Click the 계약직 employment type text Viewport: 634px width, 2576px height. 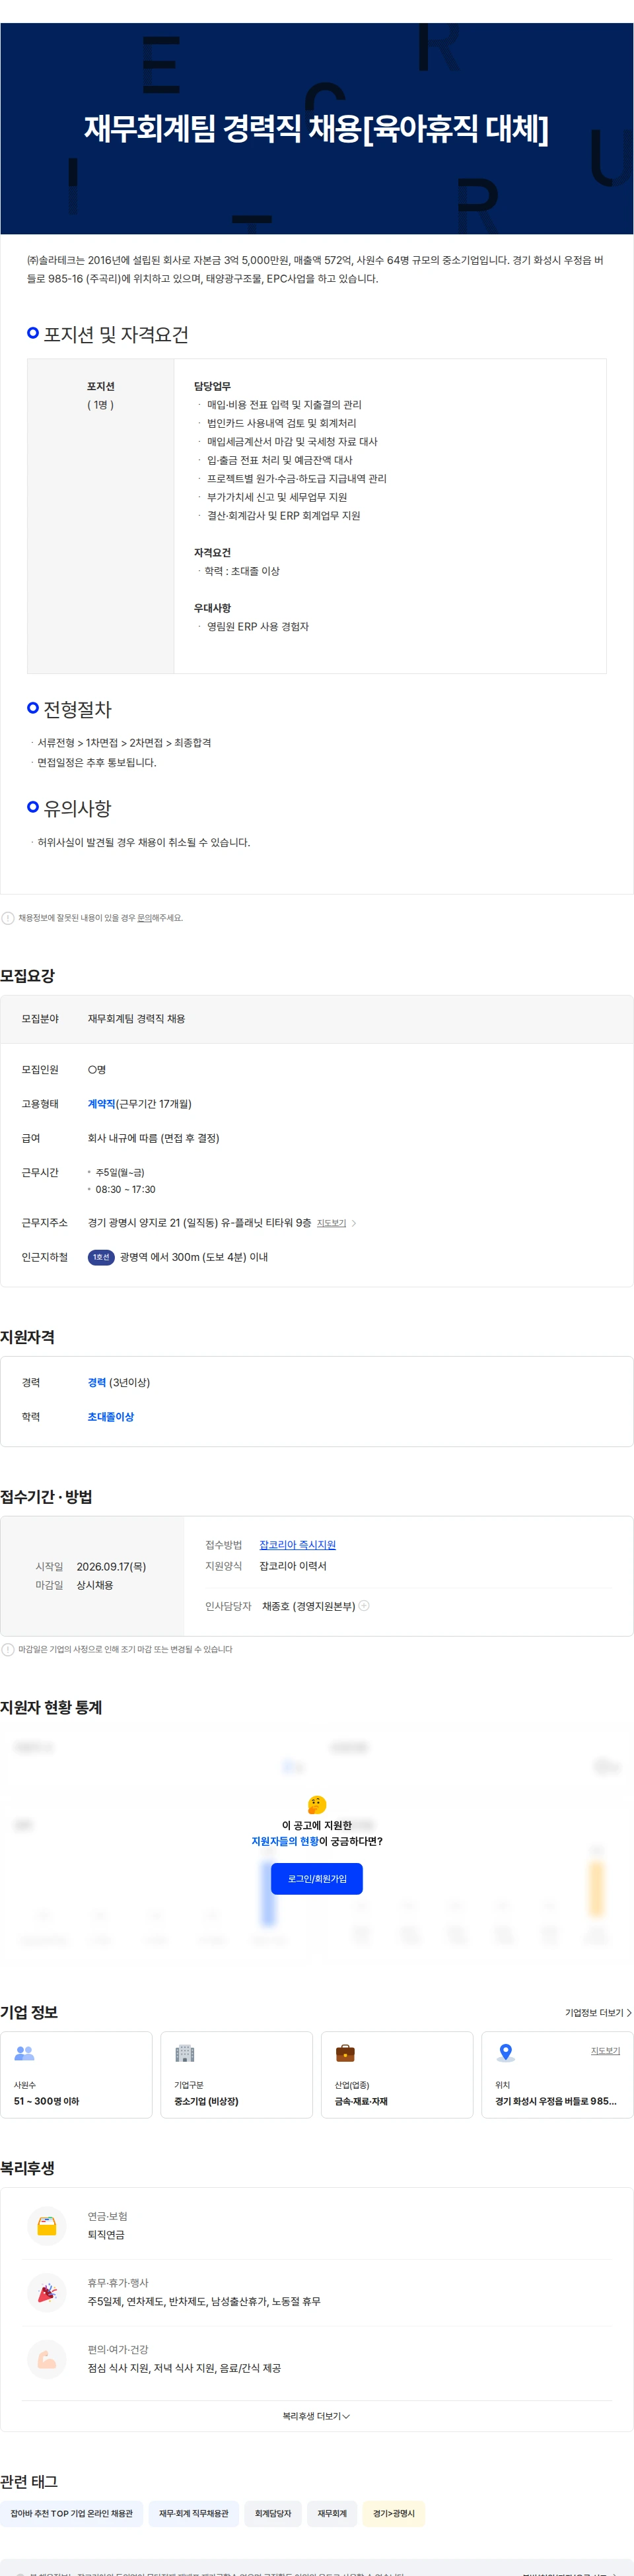(x=101, y=1104)
